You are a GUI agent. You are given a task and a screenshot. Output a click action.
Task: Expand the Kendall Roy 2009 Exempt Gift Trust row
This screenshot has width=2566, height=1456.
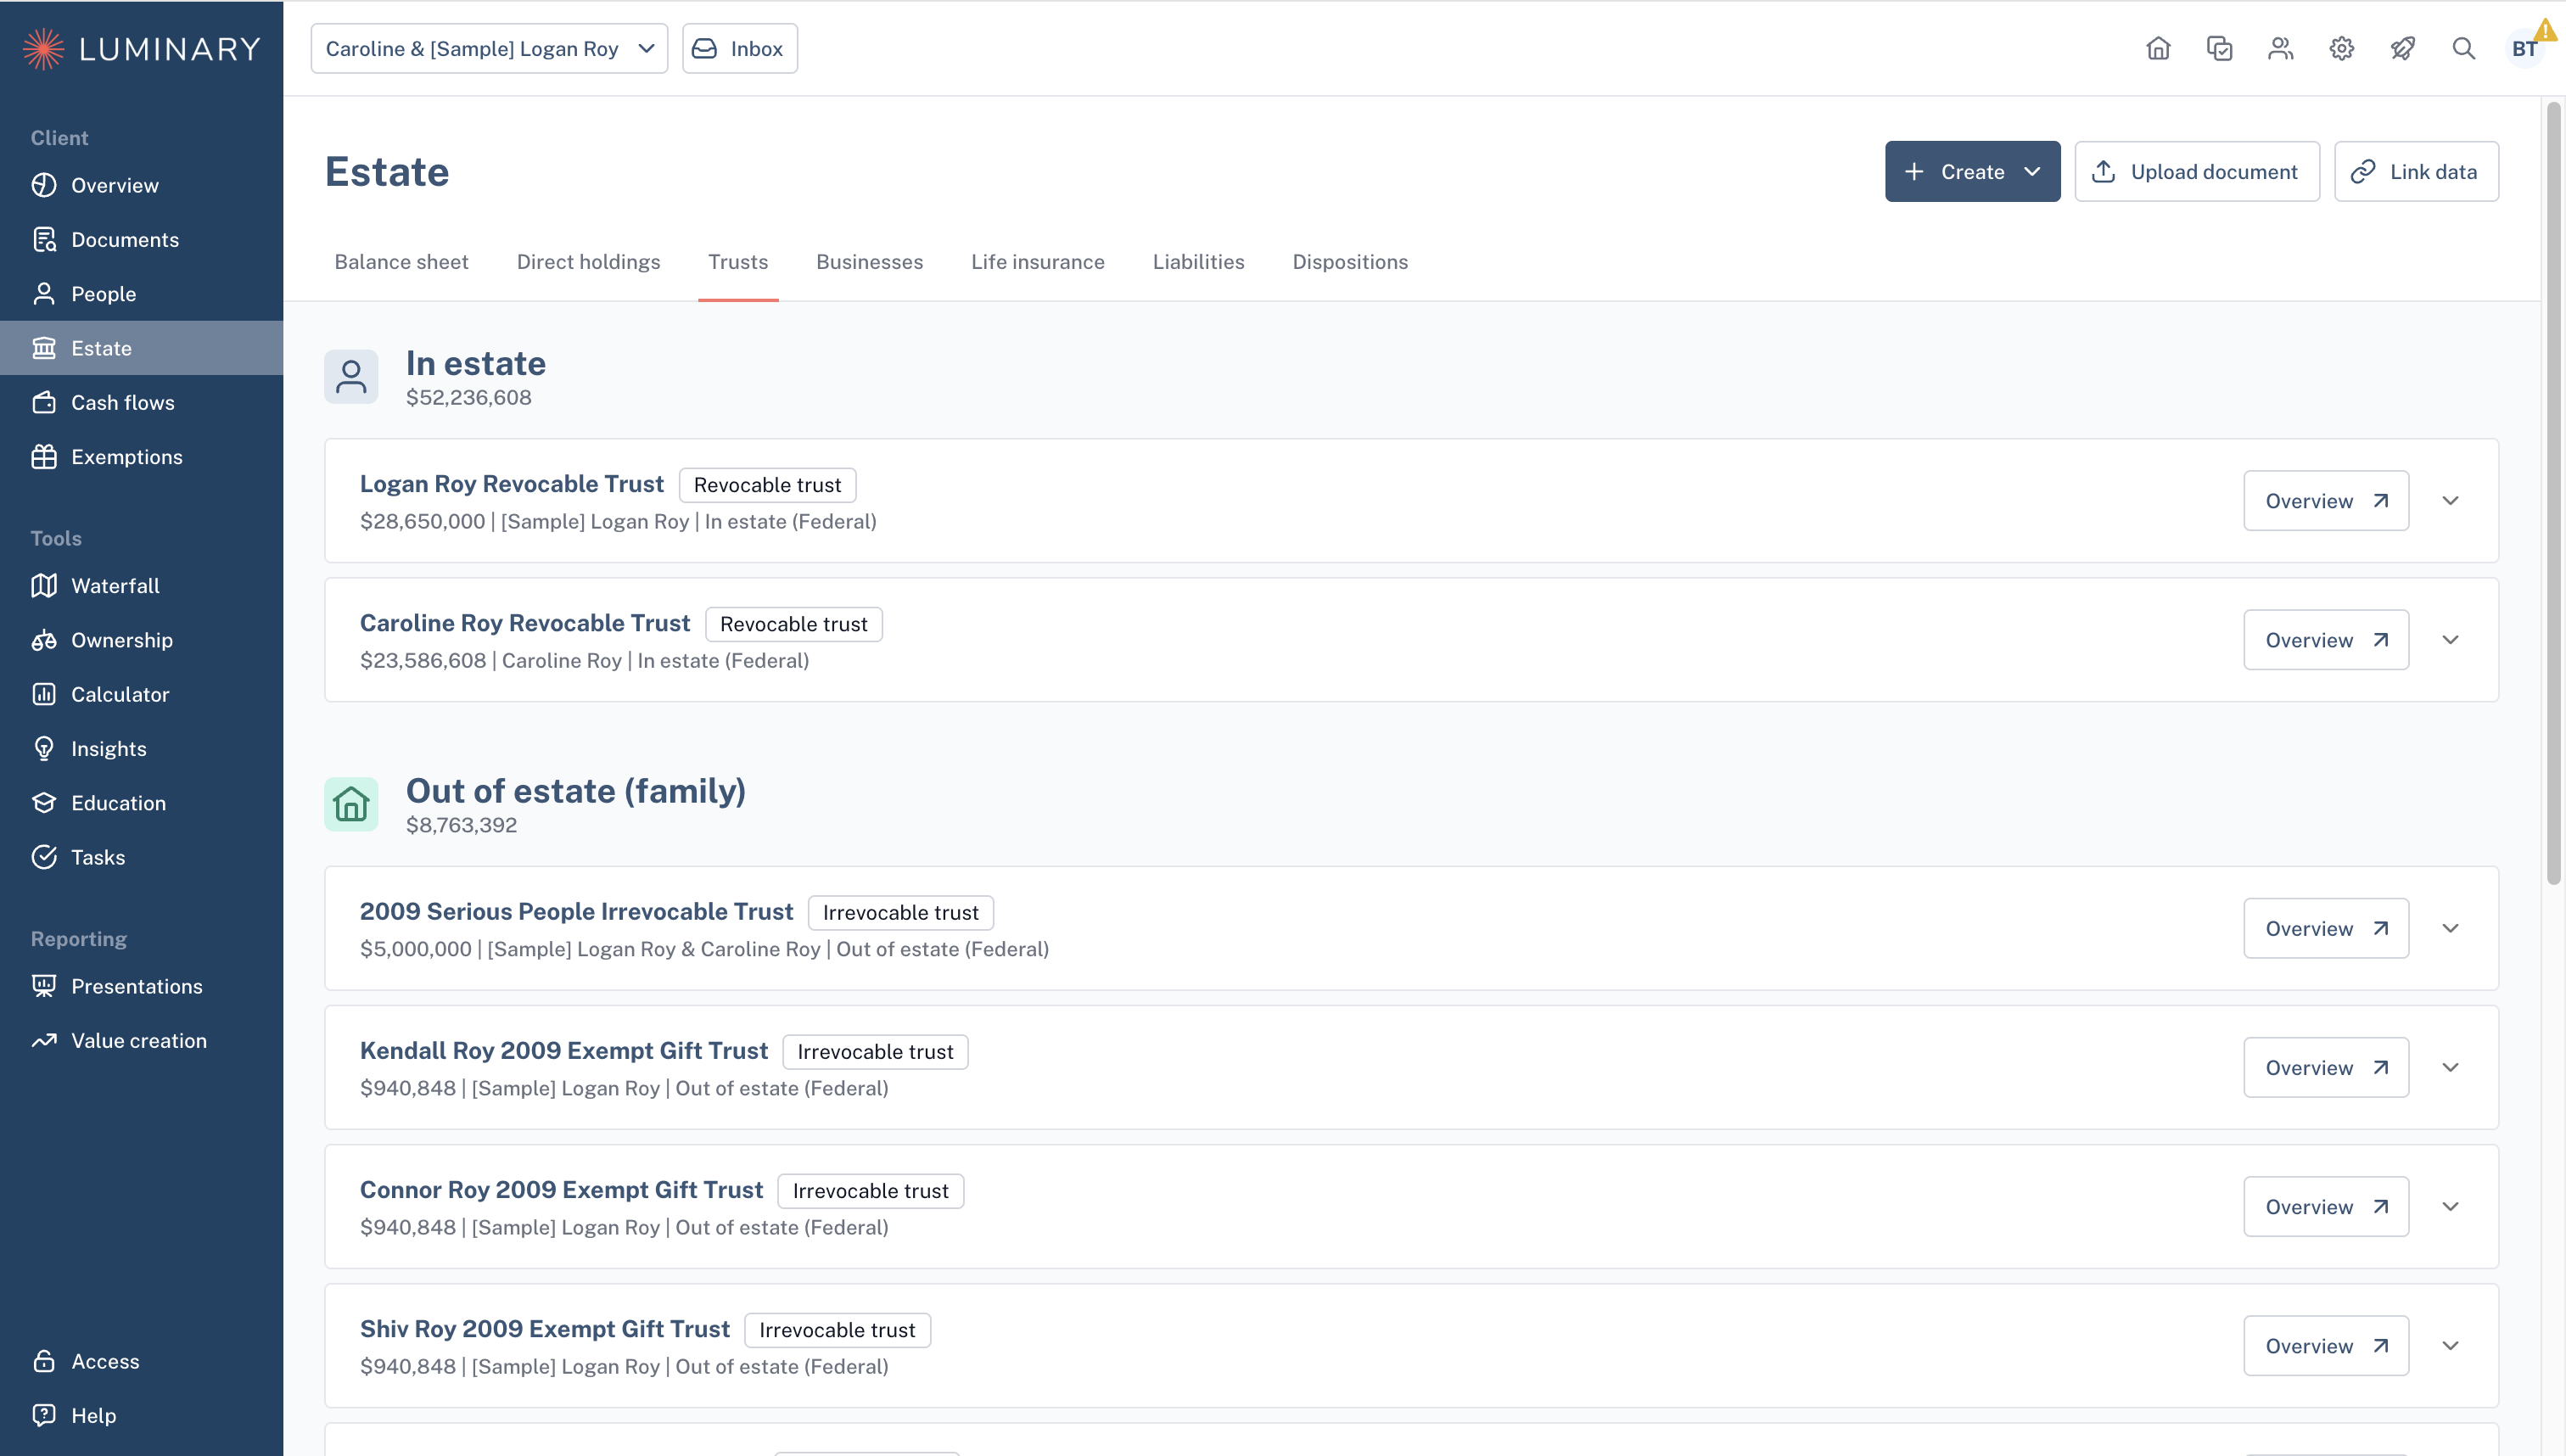[x=2450, y=1067]
